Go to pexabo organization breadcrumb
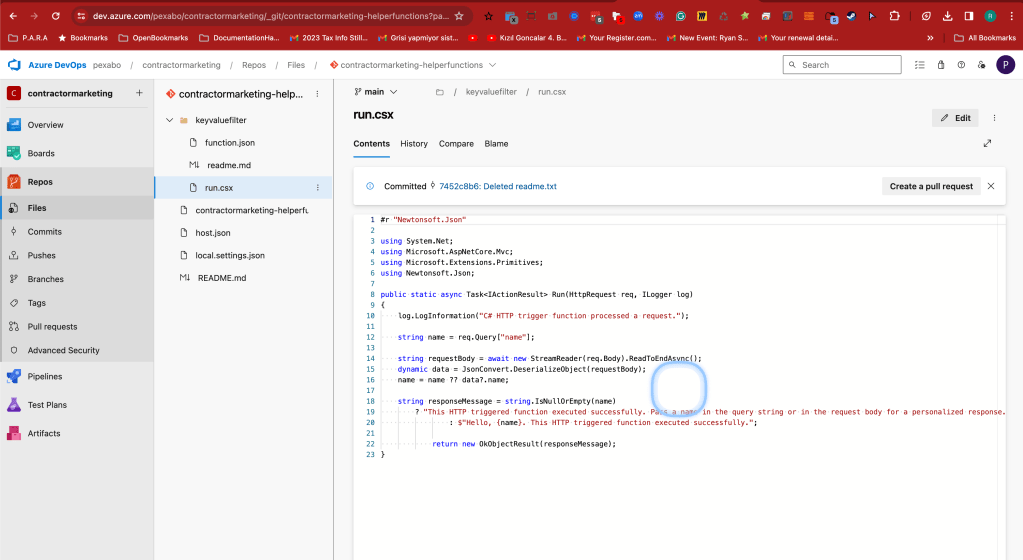The width and height of the screenshot is (1023, 560). click(107, 65)
